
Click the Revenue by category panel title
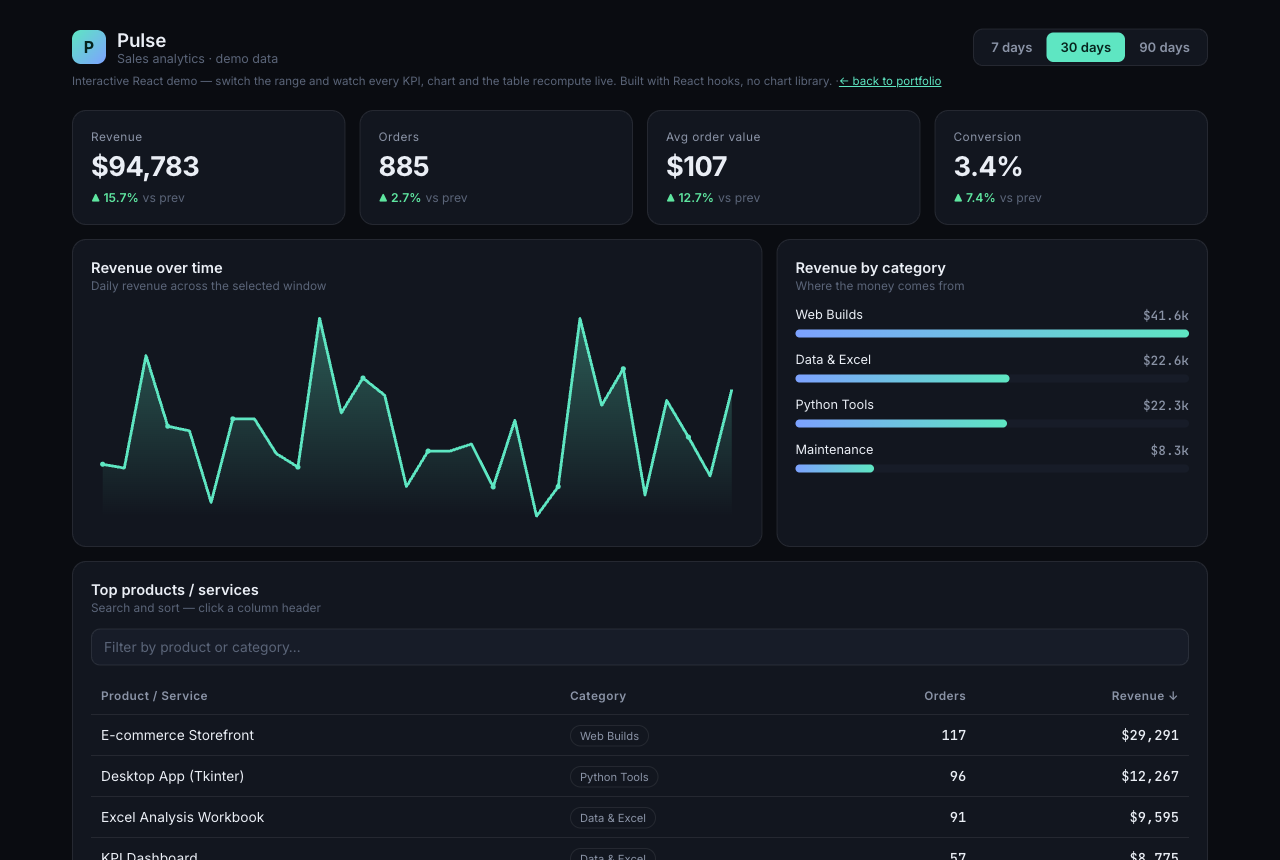point(870,268)
